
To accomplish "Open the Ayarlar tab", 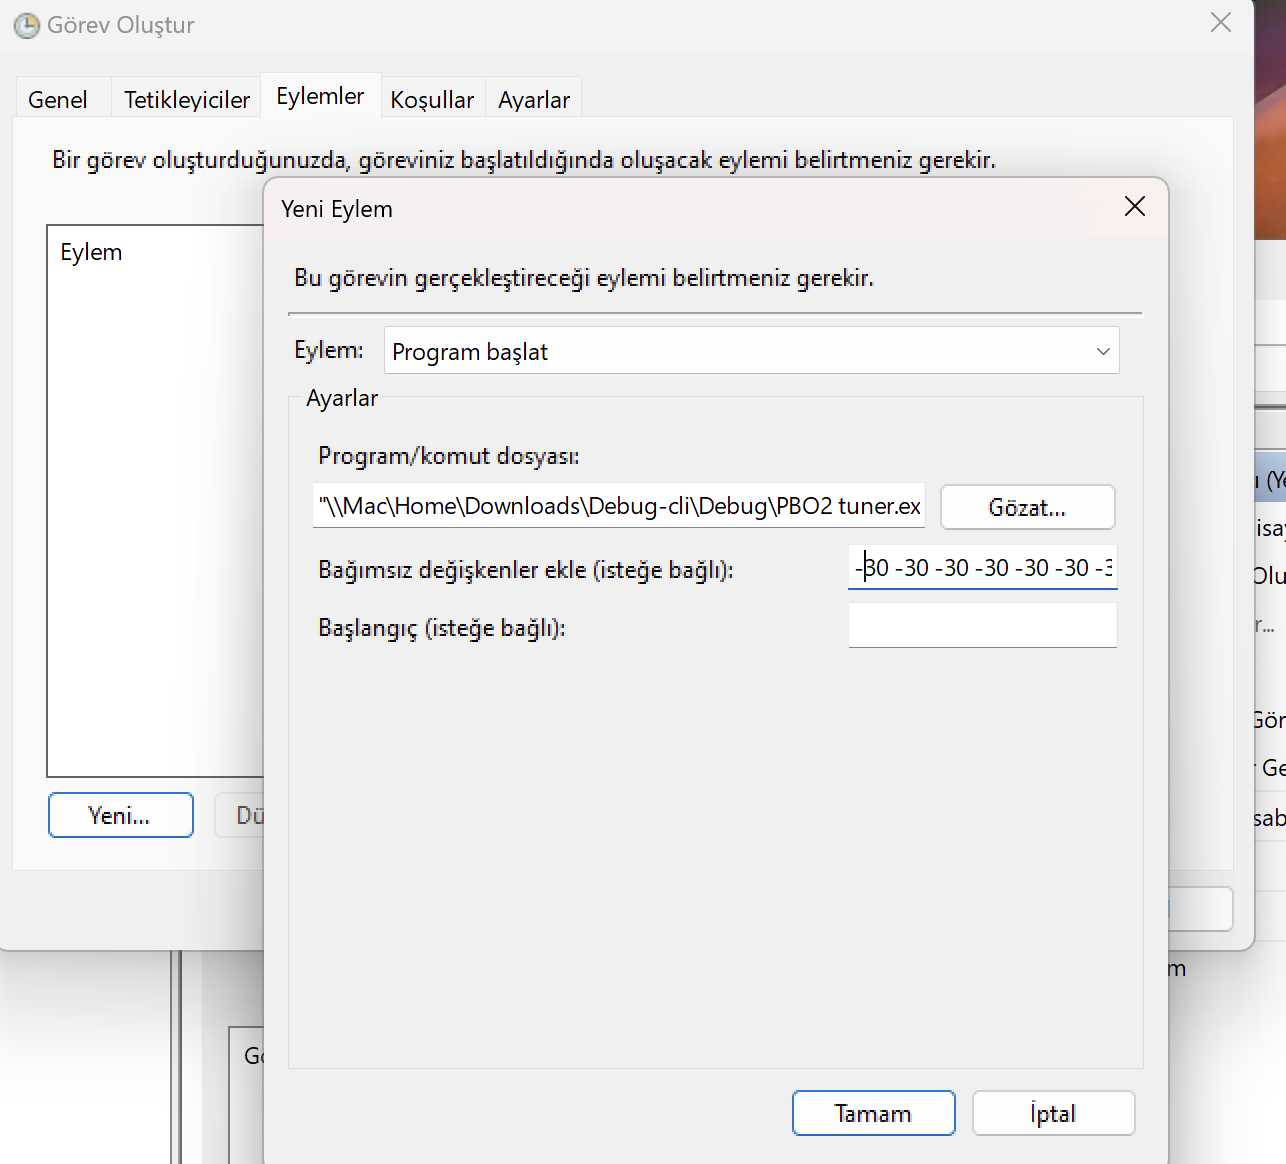I will pos(534,100).
